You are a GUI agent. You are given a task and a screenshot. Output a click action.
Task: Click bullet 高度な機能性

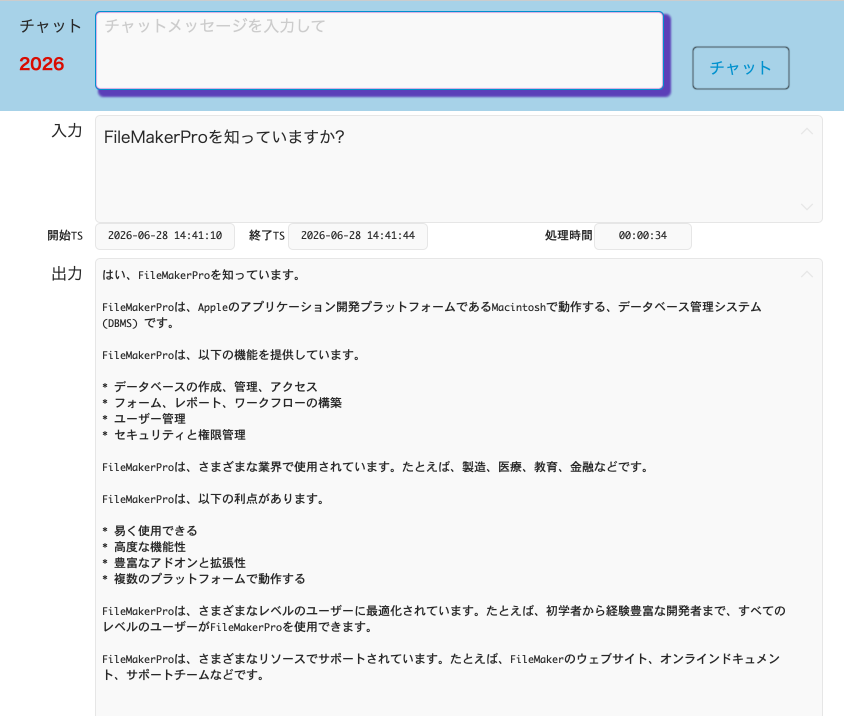(x=144, y=547)
